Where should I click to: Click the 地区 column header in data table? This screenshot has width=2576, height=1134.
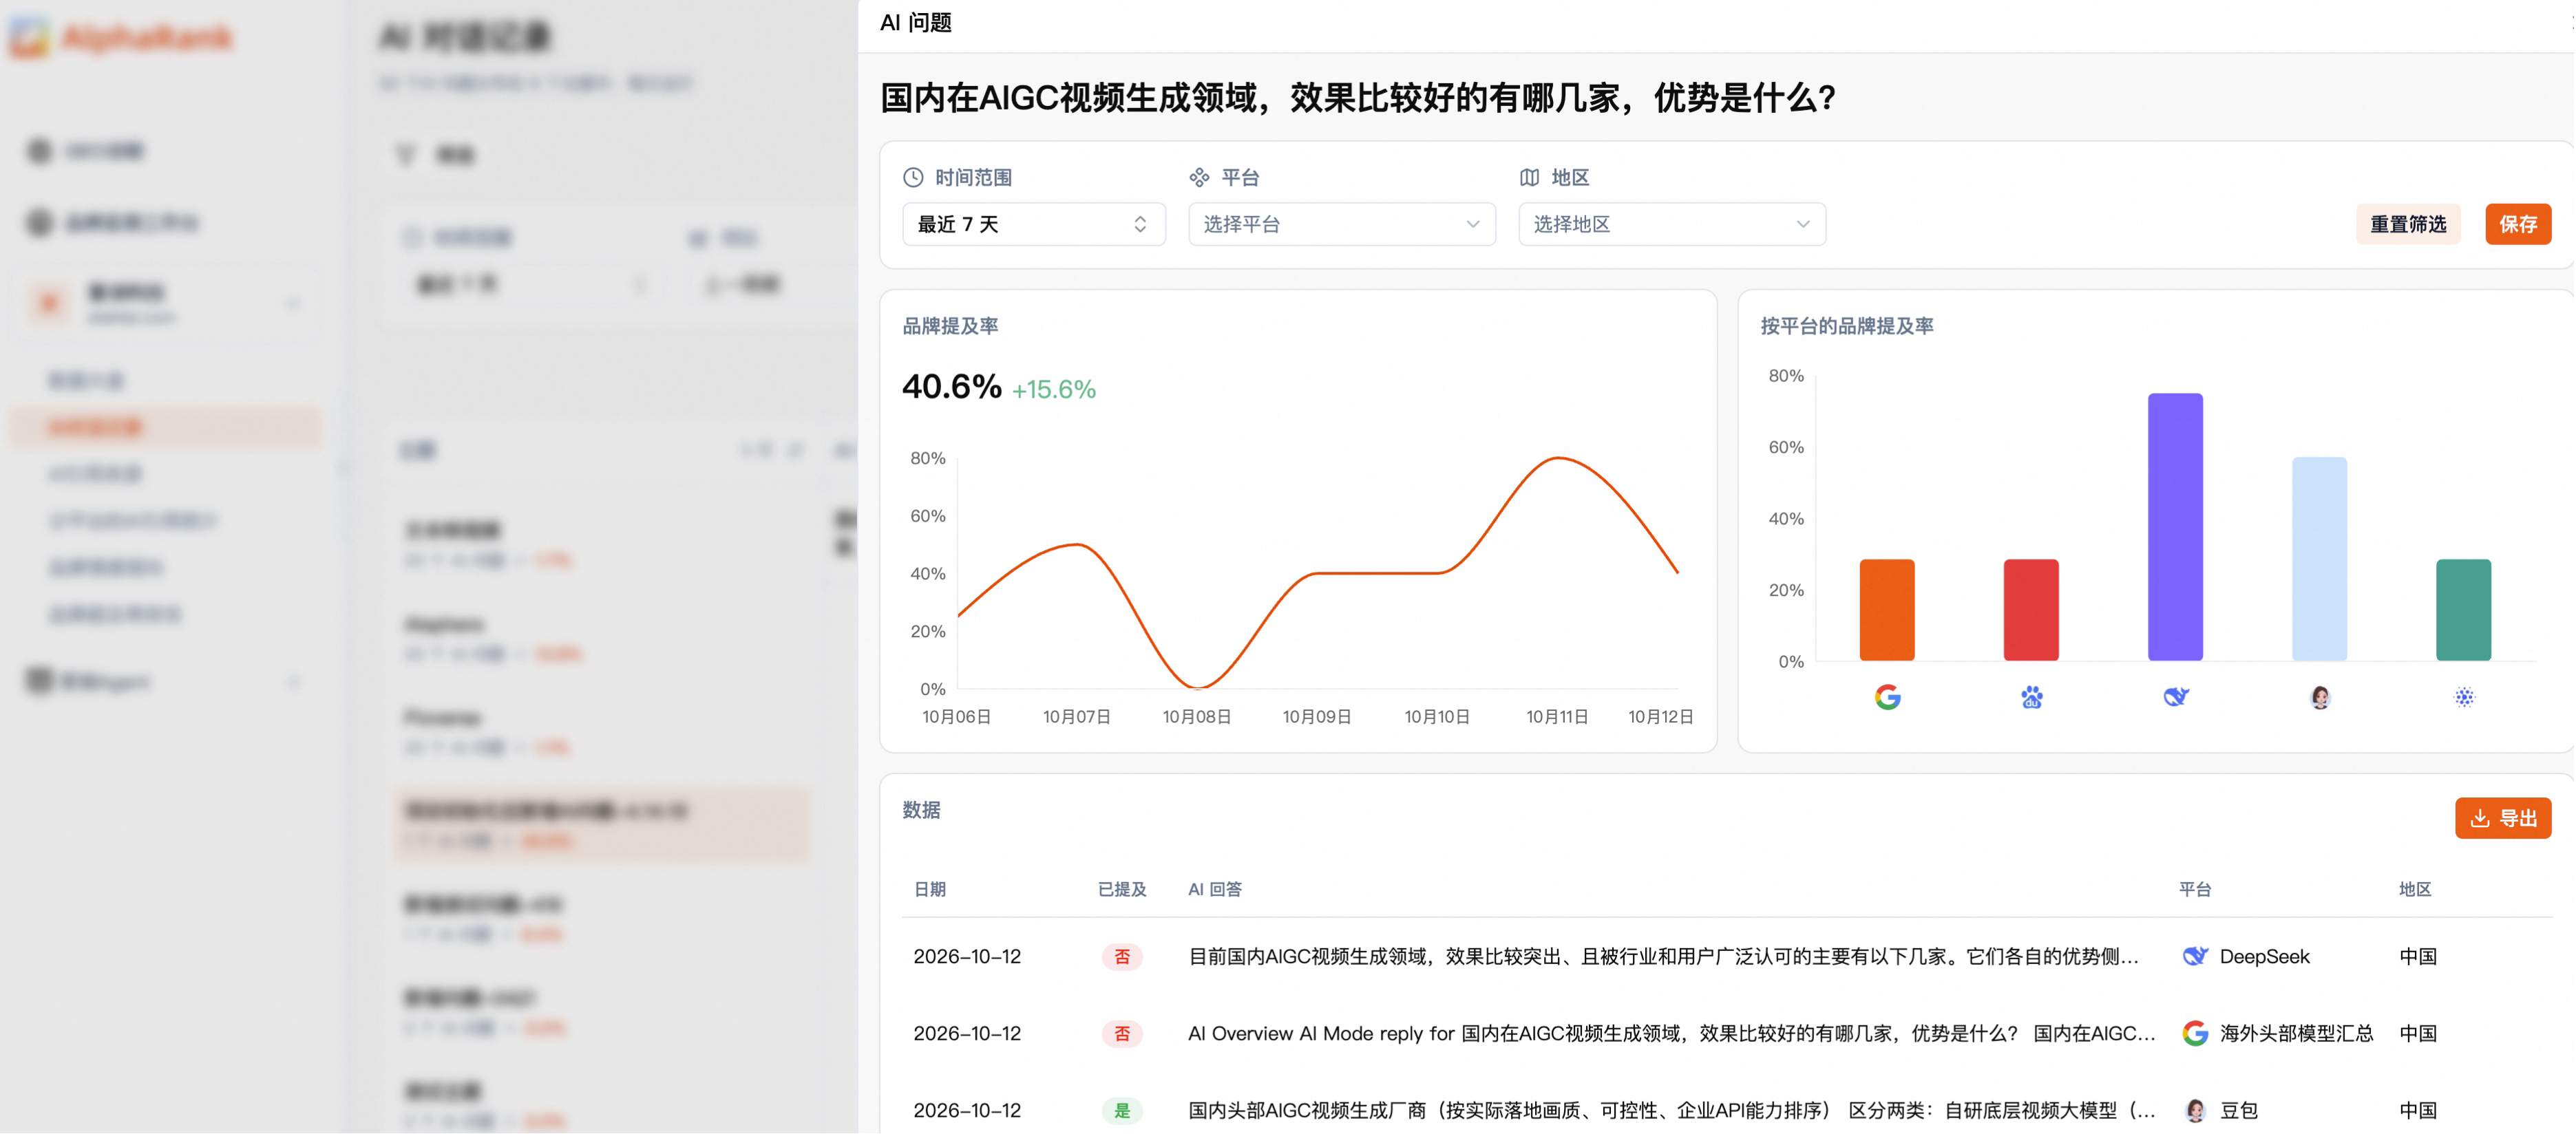click(x=2414, y=889)
